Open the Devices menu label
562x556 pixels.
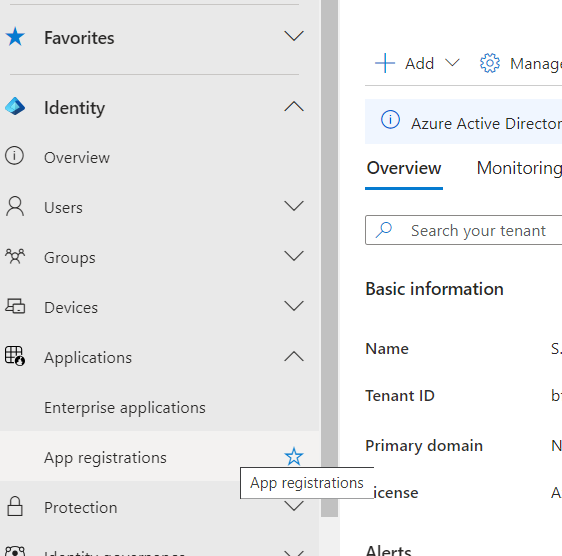pos(71,308)
